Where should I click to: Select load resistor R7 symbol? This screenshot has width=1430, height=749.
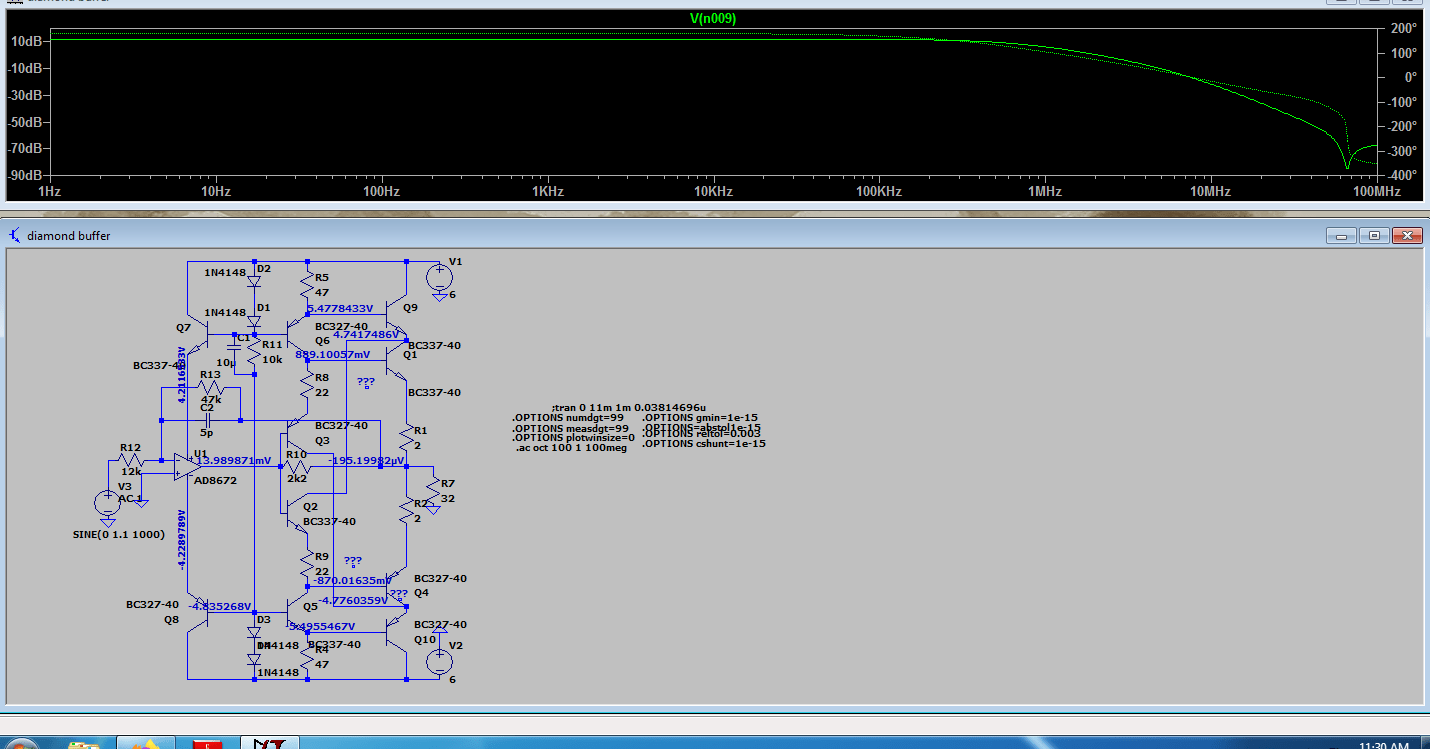click(x=432, y=490)
